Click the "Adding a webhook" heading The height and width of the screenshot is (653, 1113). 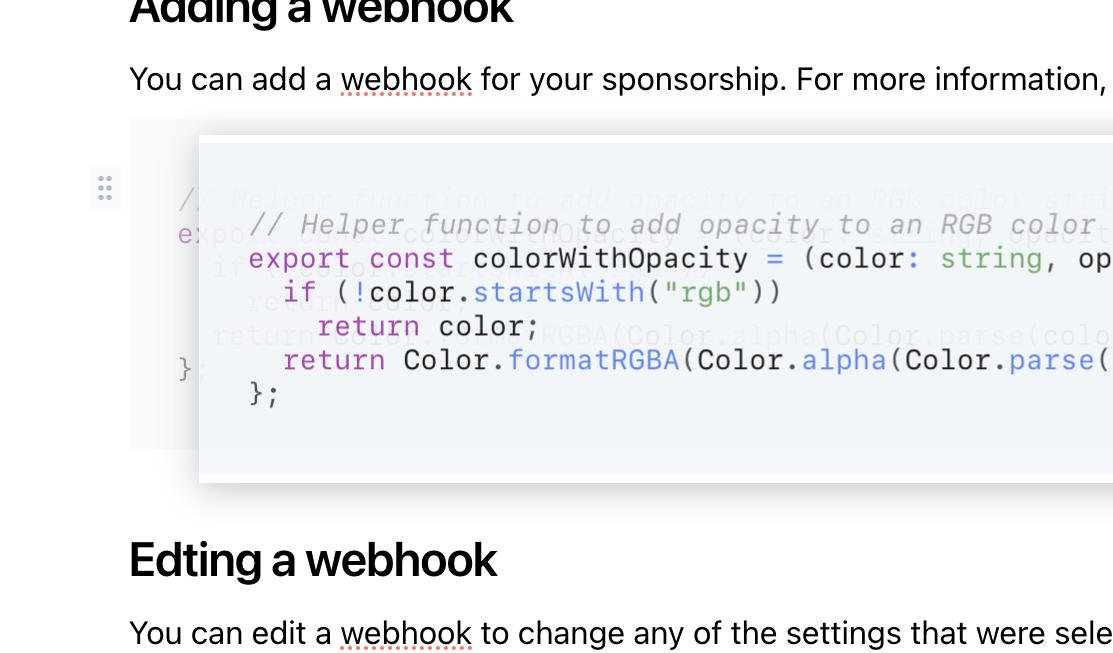(321, 10)
